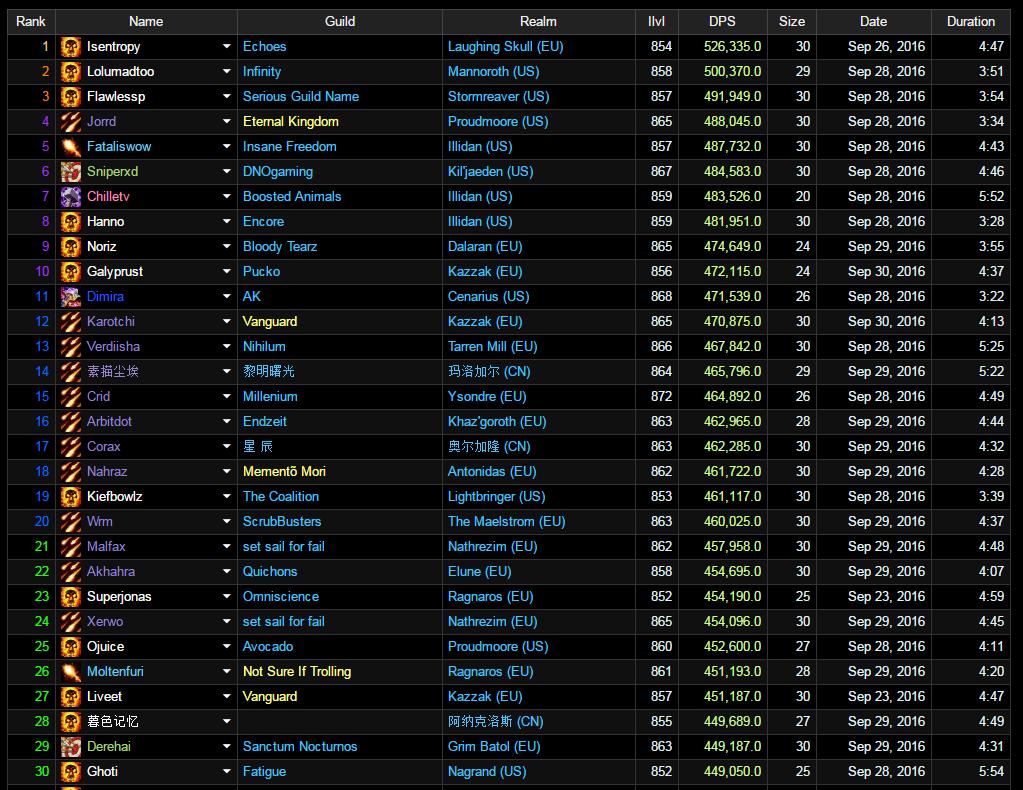The height and width of the screenshot is (790, 1023).
Task: Click the icon beside Ojuice
Action: coord(70,646)
